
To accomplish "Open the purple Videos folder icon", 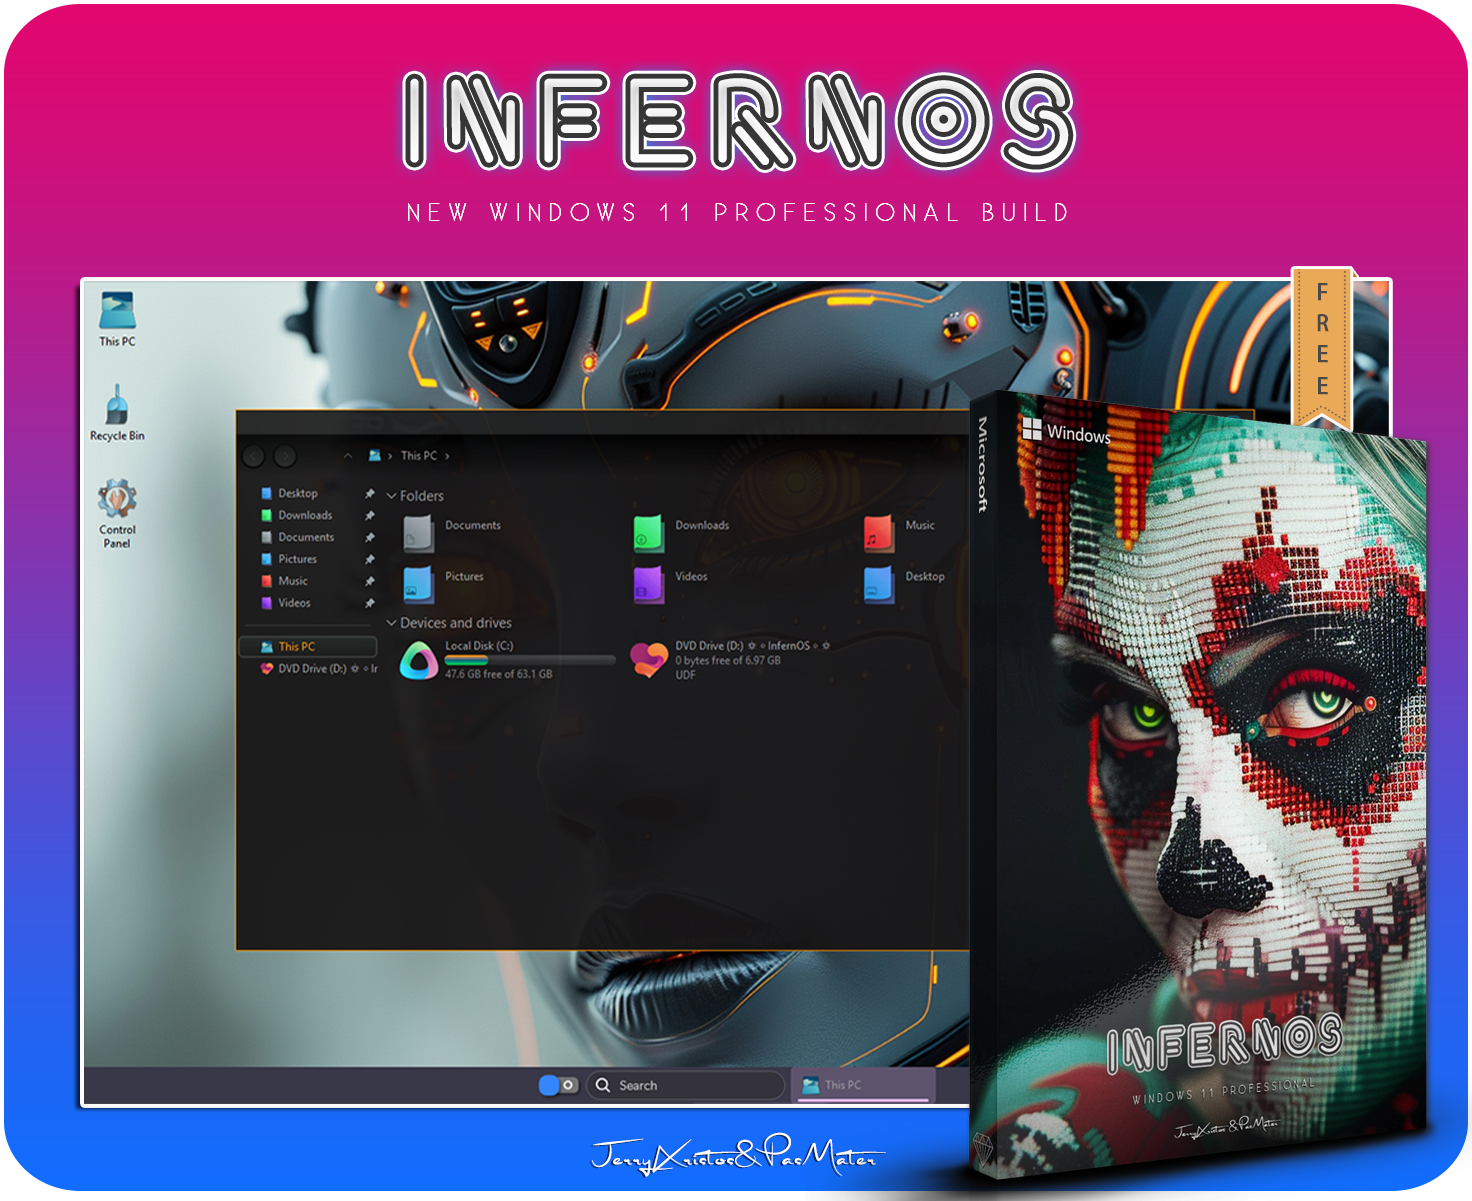I will tap(648, 584).
